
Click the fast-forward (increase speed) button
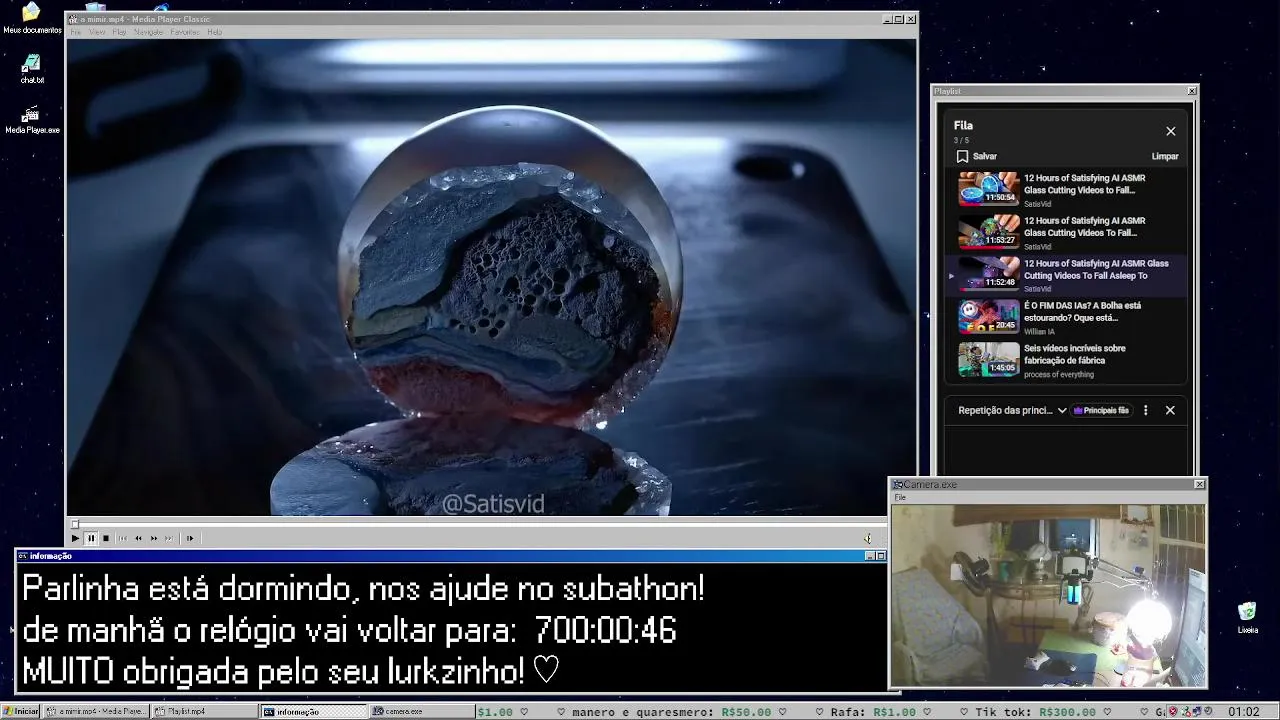click(154, 538)
